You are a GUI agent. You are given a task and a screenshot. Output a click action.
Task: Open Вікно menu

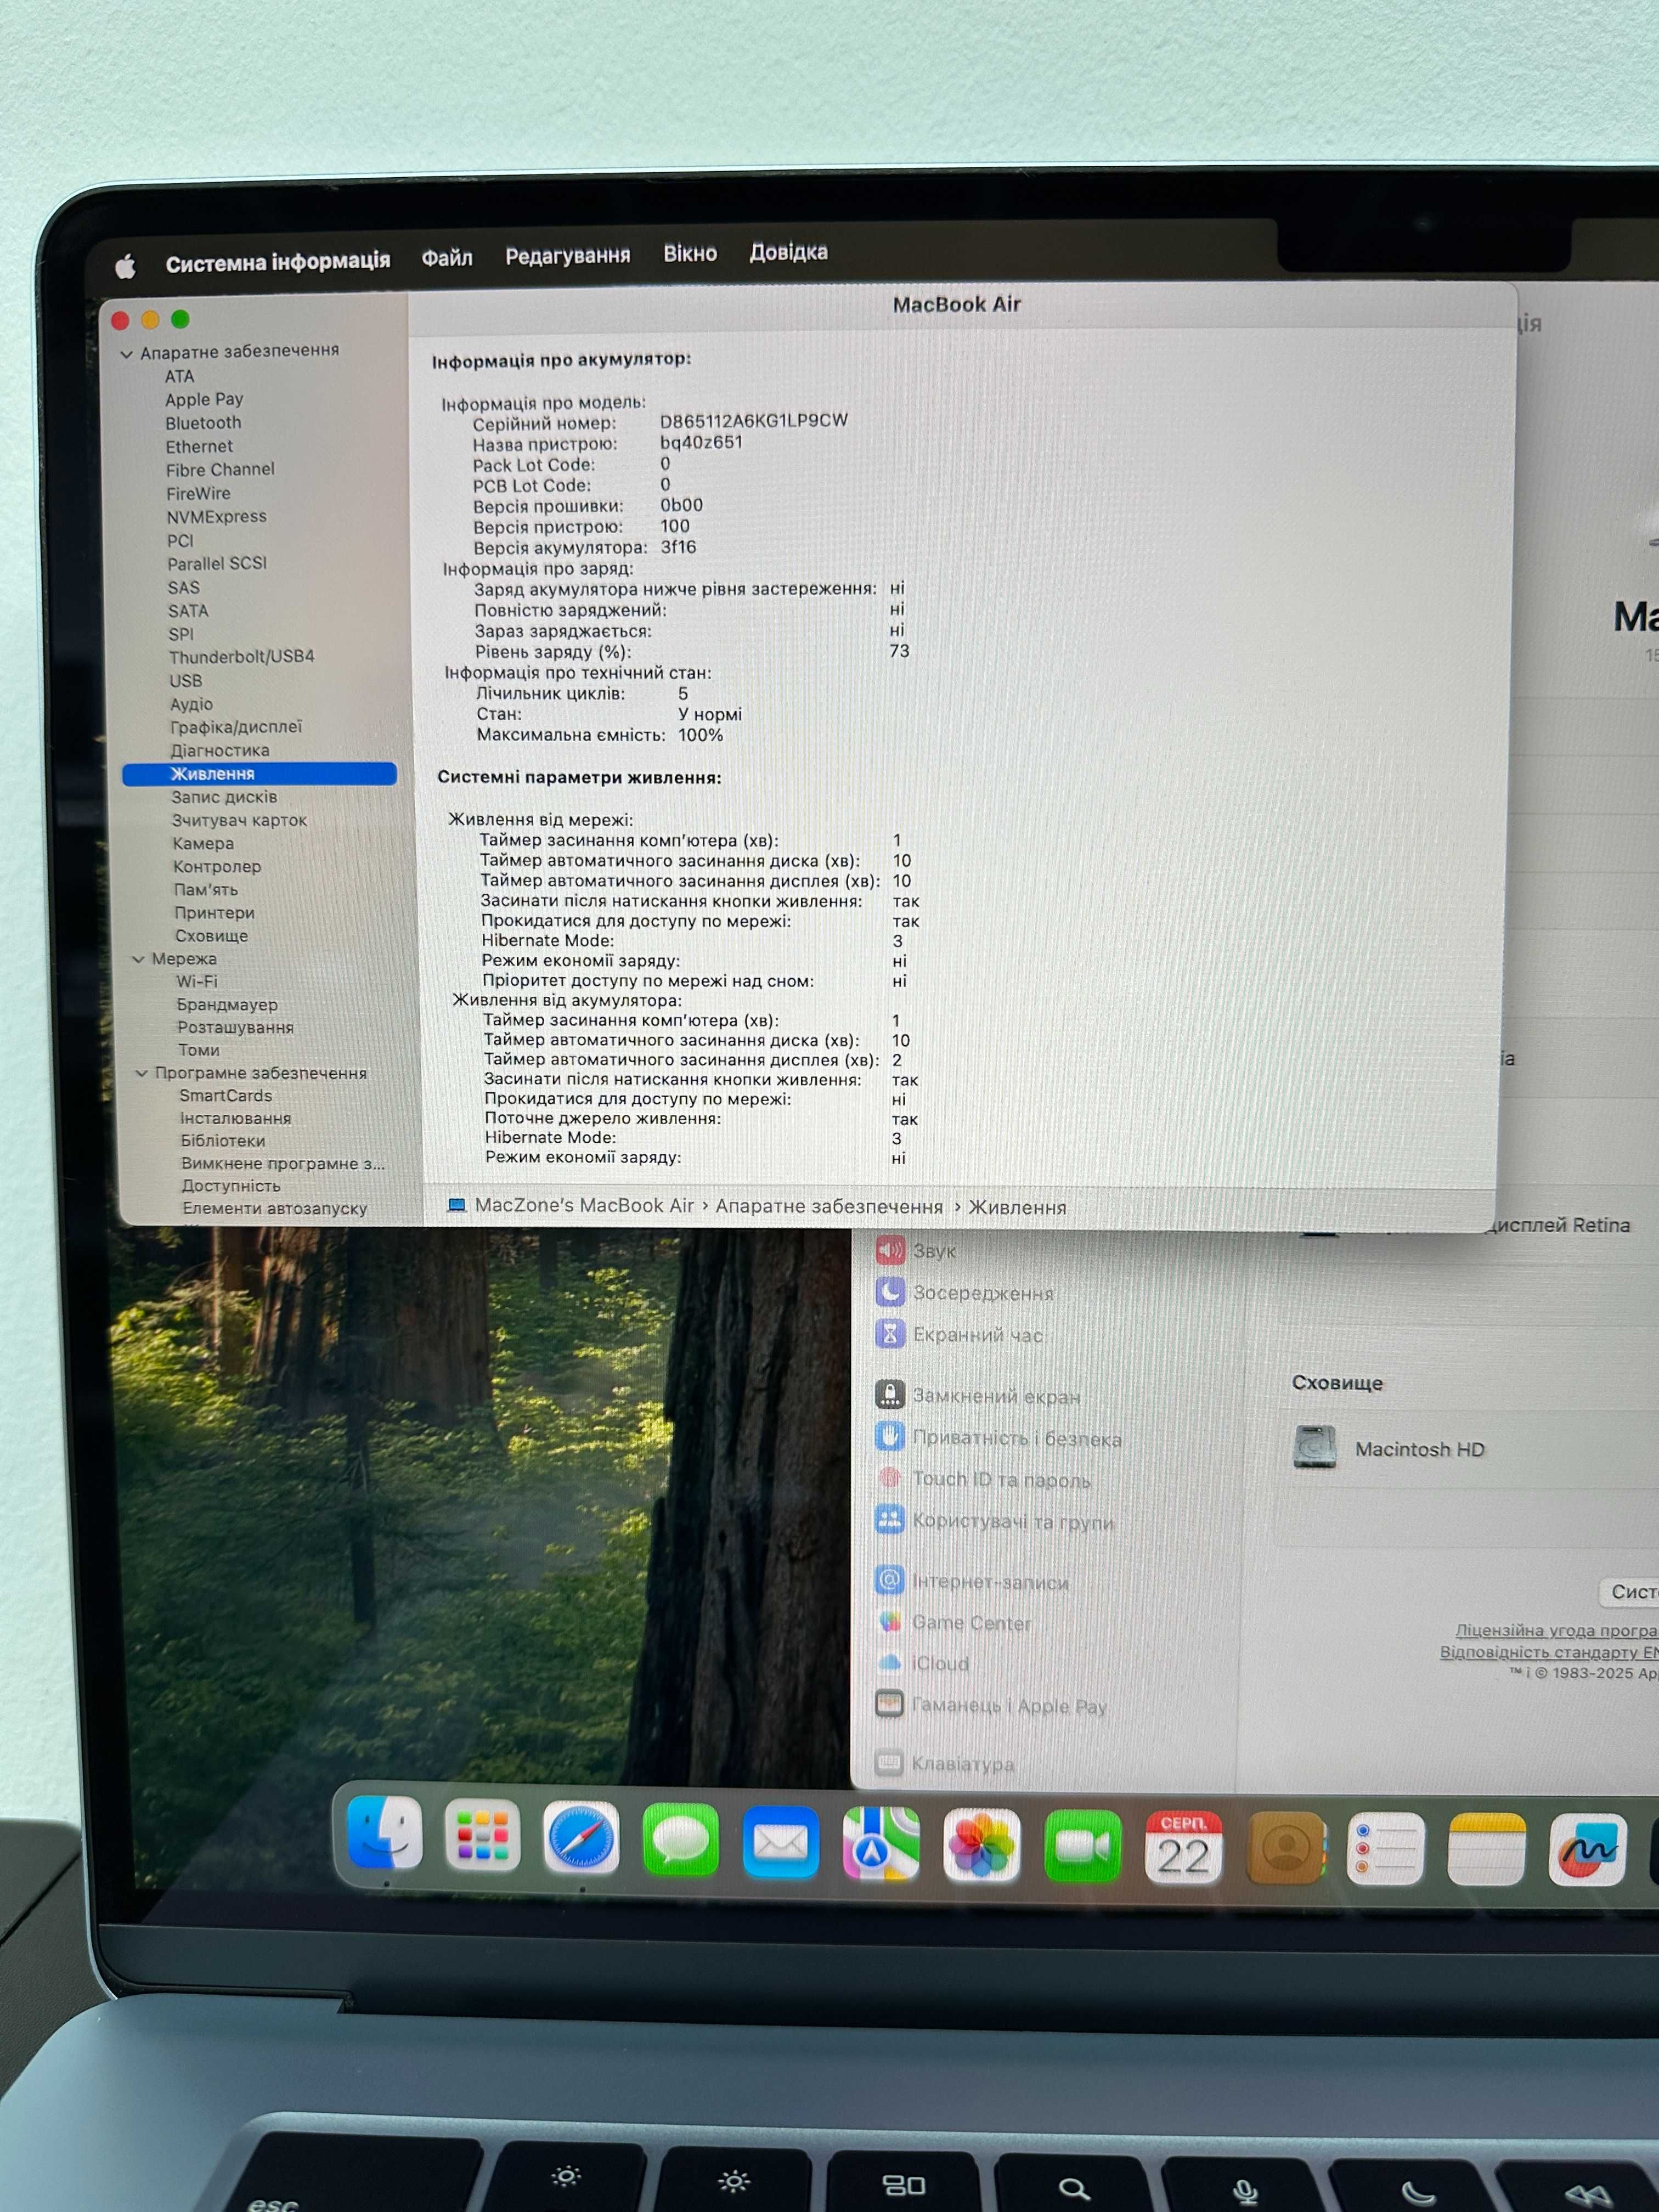coord(690,253)
